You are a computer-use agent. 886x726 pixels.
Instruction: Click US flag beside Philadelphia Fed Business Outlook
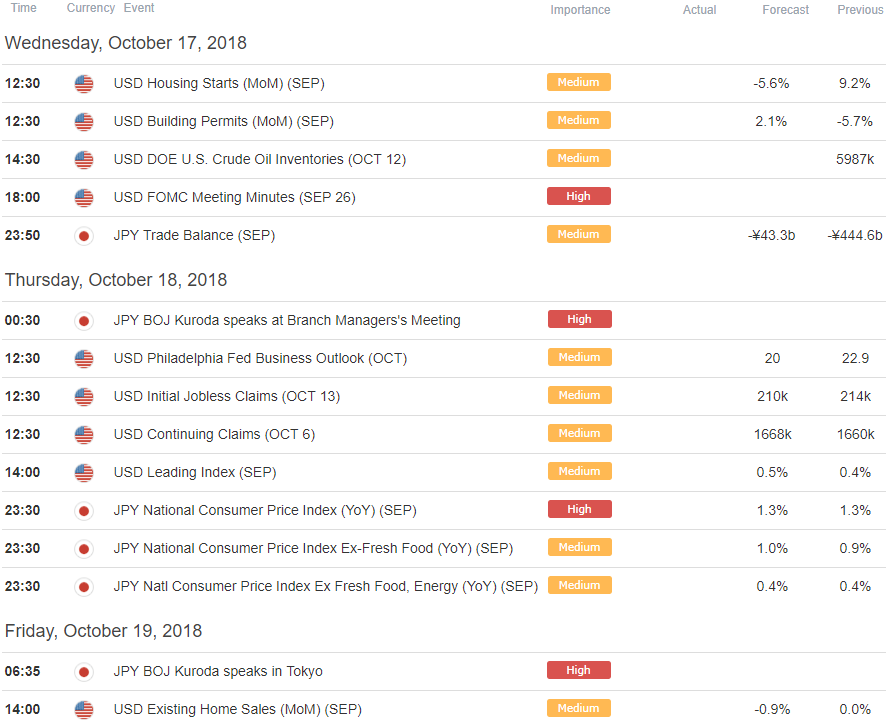point(84,359)
